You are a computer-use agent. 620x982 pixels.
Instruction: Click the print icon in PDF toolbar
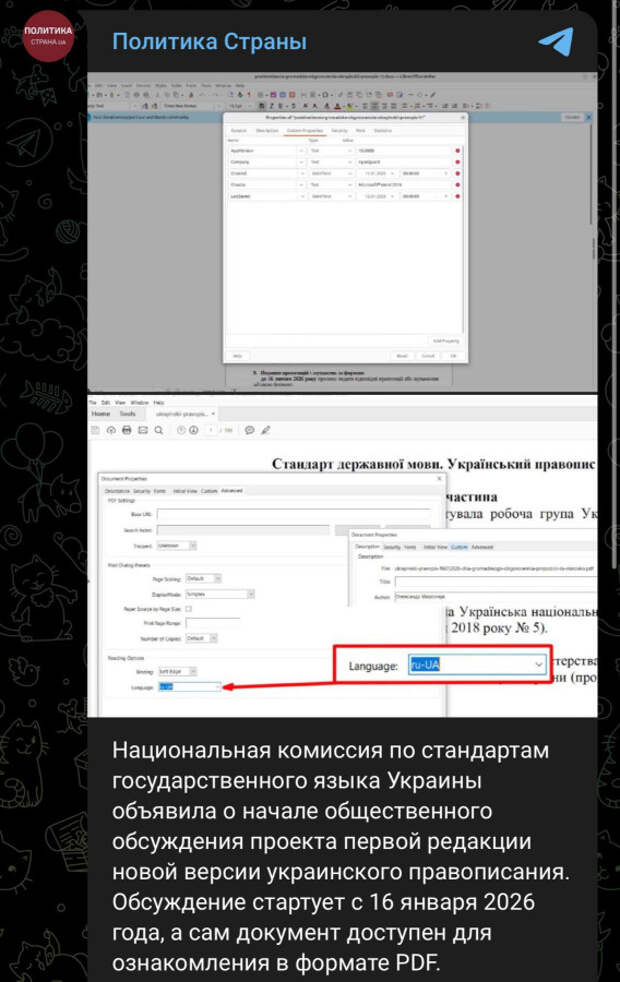[x=126, y=430]
